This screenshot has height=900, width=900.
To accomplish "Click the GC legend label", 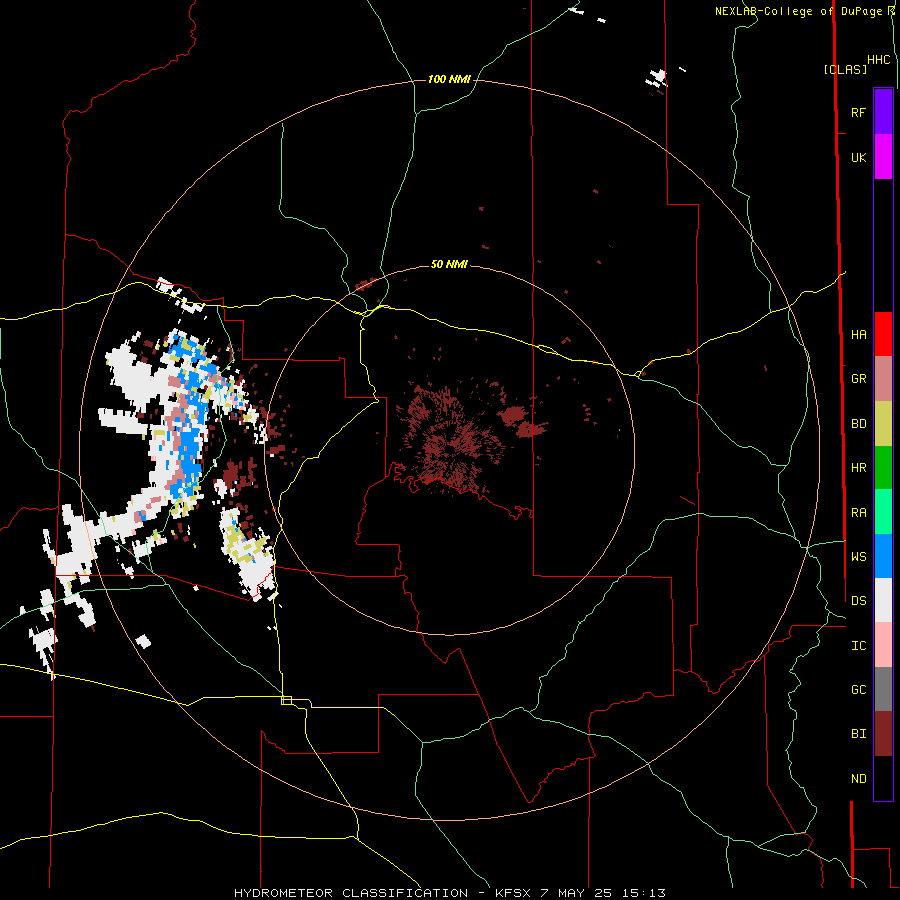I will point(858,689).
